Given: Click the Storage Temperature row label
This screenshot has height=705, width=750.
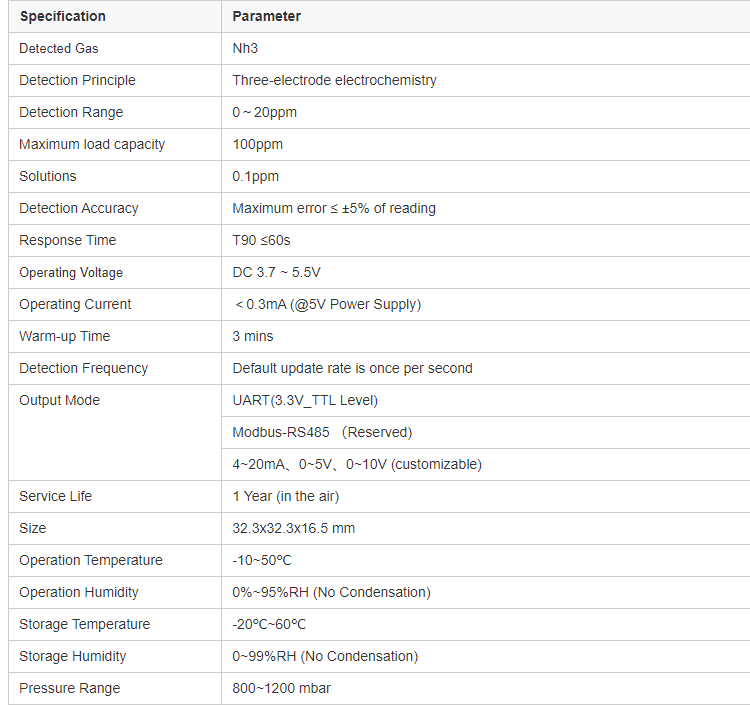Looking at the screenshot, I should click(85, 624).
